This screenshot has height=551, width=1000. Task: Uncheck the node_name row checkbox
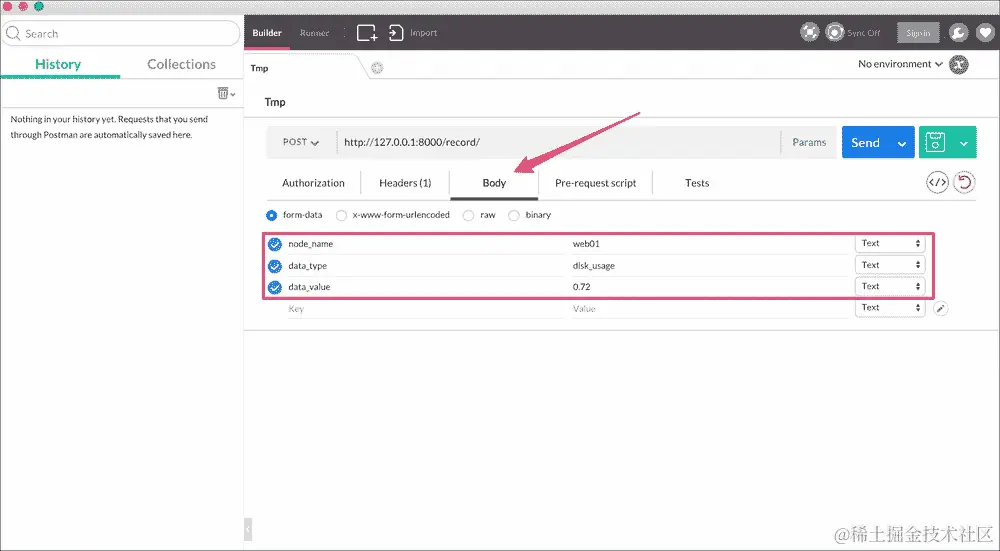(x=275, y=244)
